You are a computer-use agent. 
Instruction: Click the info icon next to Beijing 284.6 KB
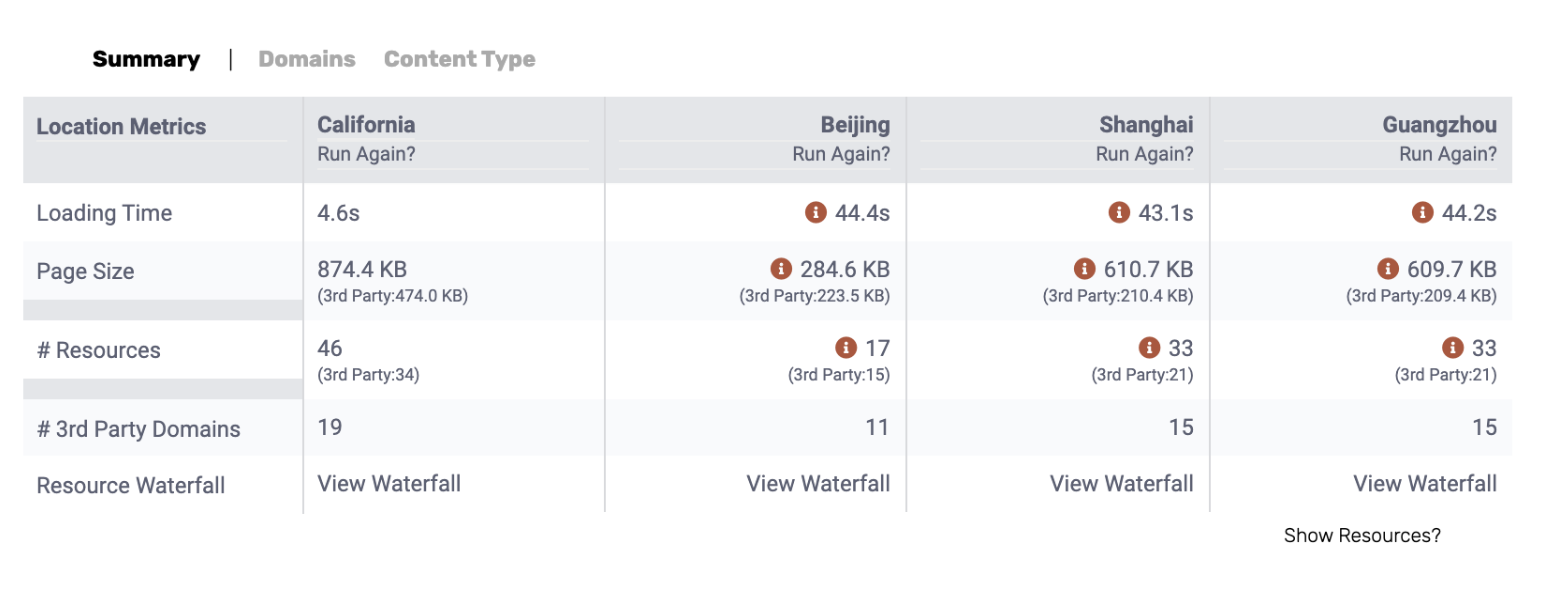click(x=781, y=268)
